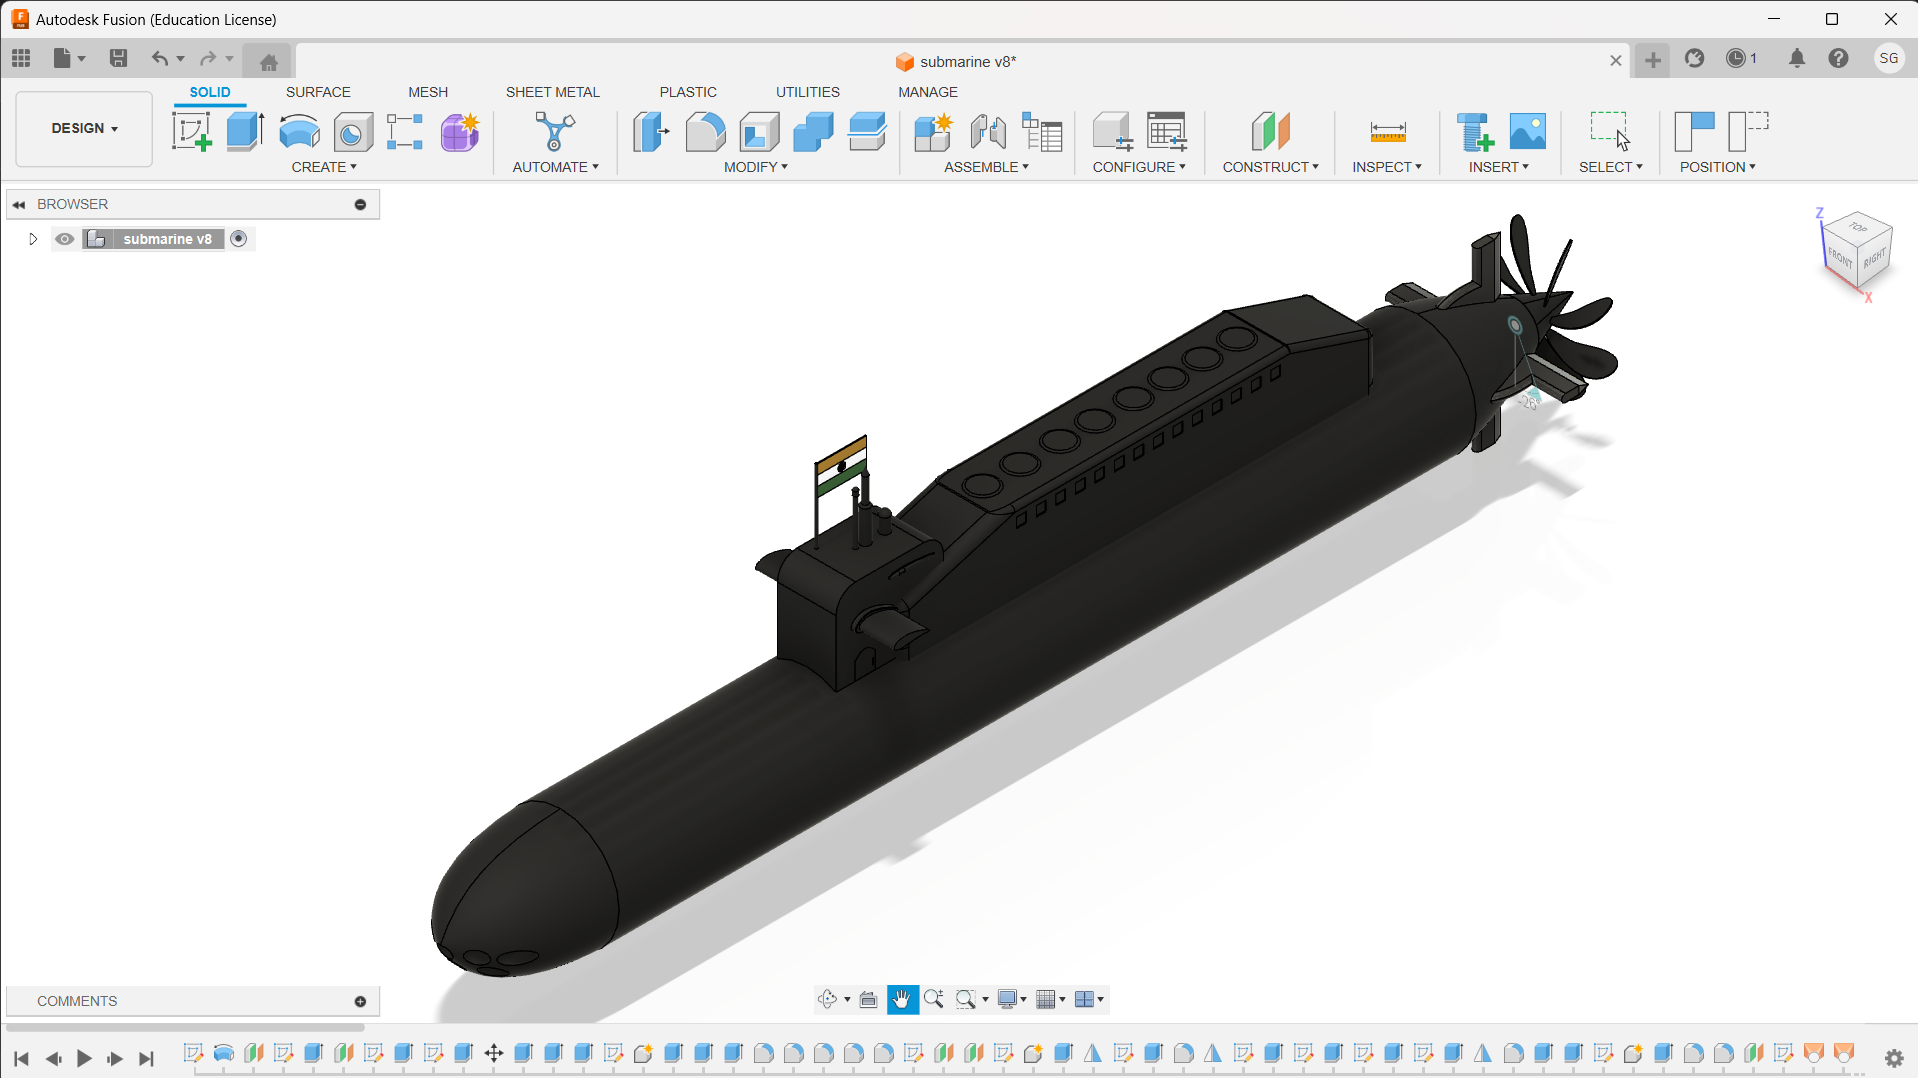Viewport: 1918px width, 1078px height.
Task: Switch to the SHEET METAL tab
Action: click(x=553, y=92)
